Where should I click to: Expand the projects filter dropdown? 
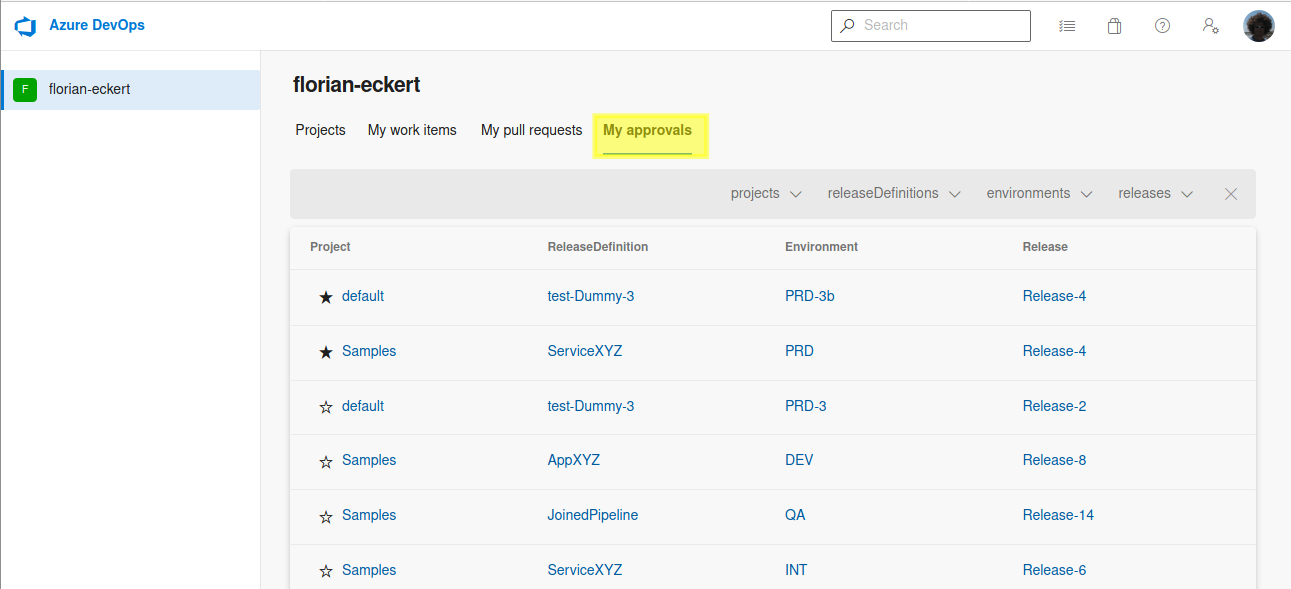(766, 194)
